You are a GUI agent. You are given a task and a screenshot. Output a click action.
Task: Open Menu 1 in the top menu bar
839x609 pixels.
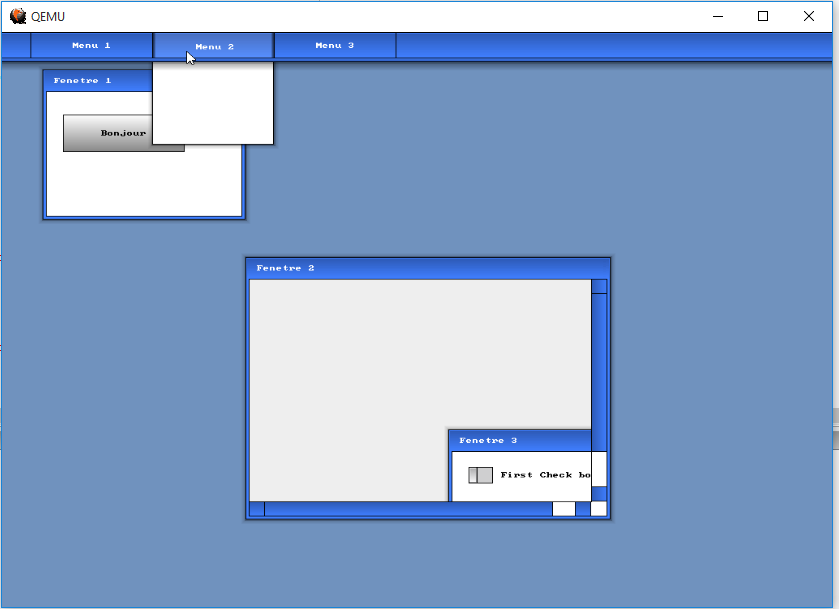(x=91, y=45)
